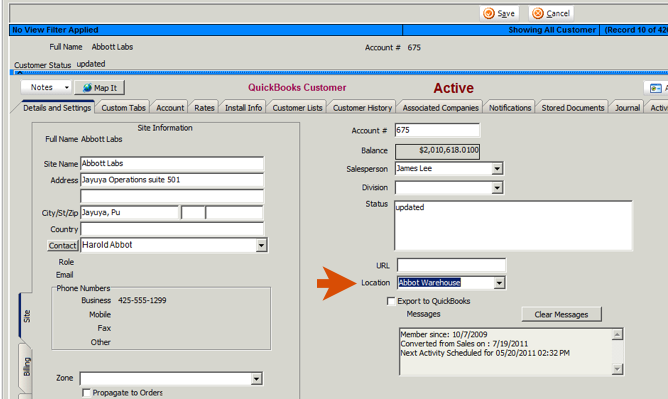Image resolution: width=668 pixels, height=399 pixels.
Task: Click the Country input field
Action: 172,229
